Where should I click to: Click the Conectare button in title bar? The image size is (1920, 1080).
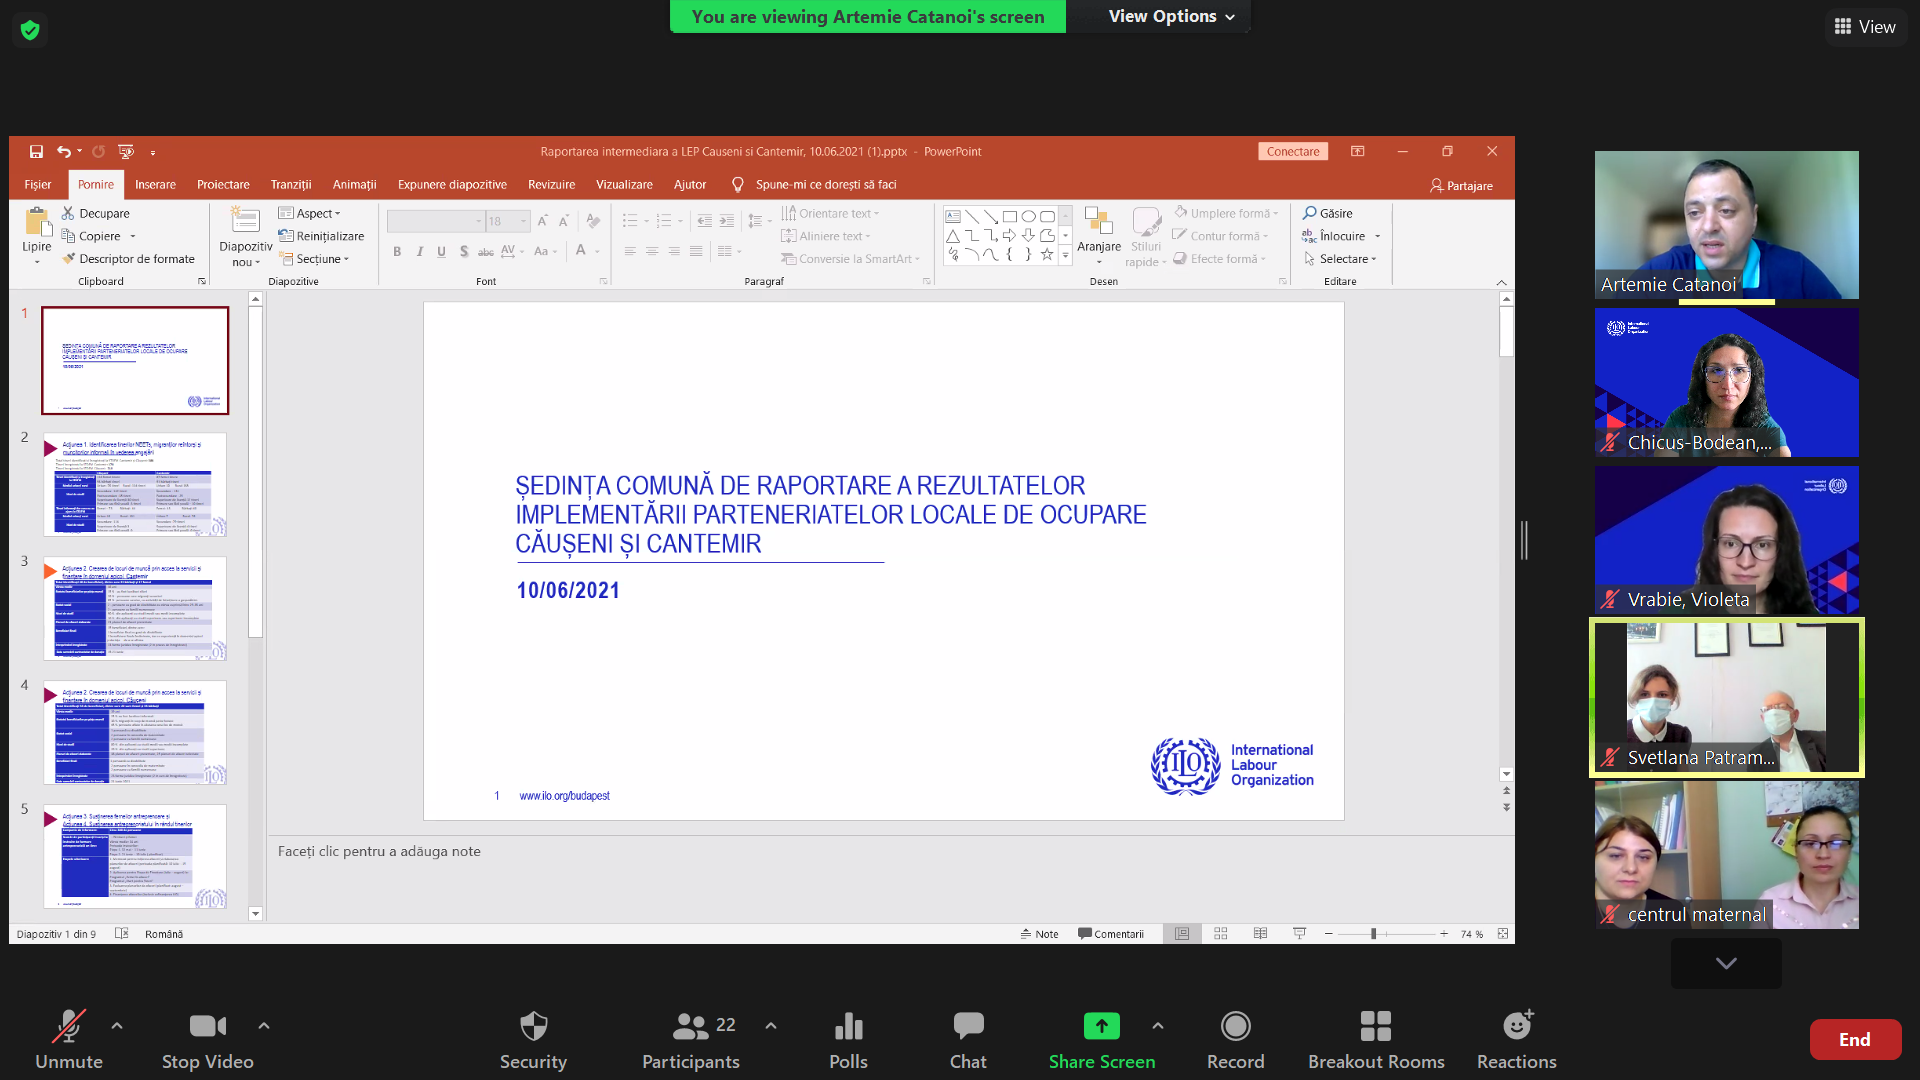pos(1292,152)
